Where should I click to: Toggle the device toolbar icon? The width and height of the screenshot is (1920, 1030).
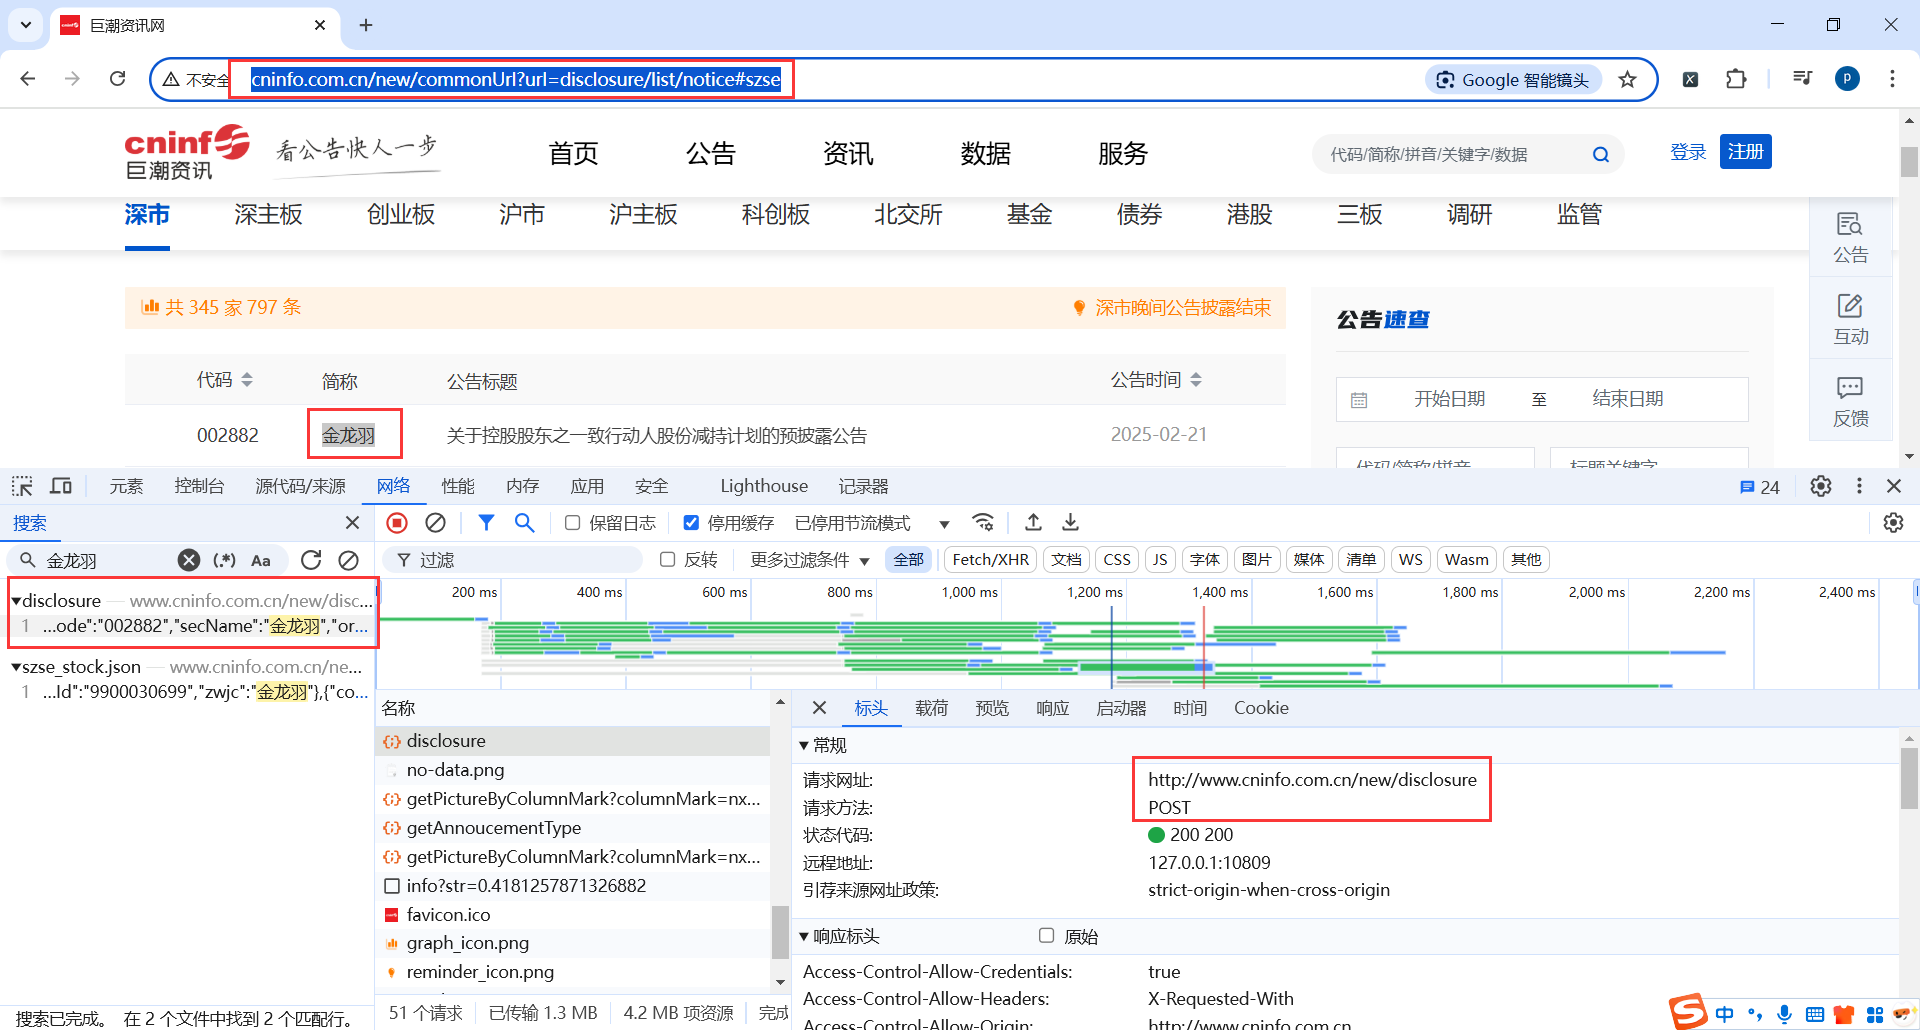pos(61,487)
